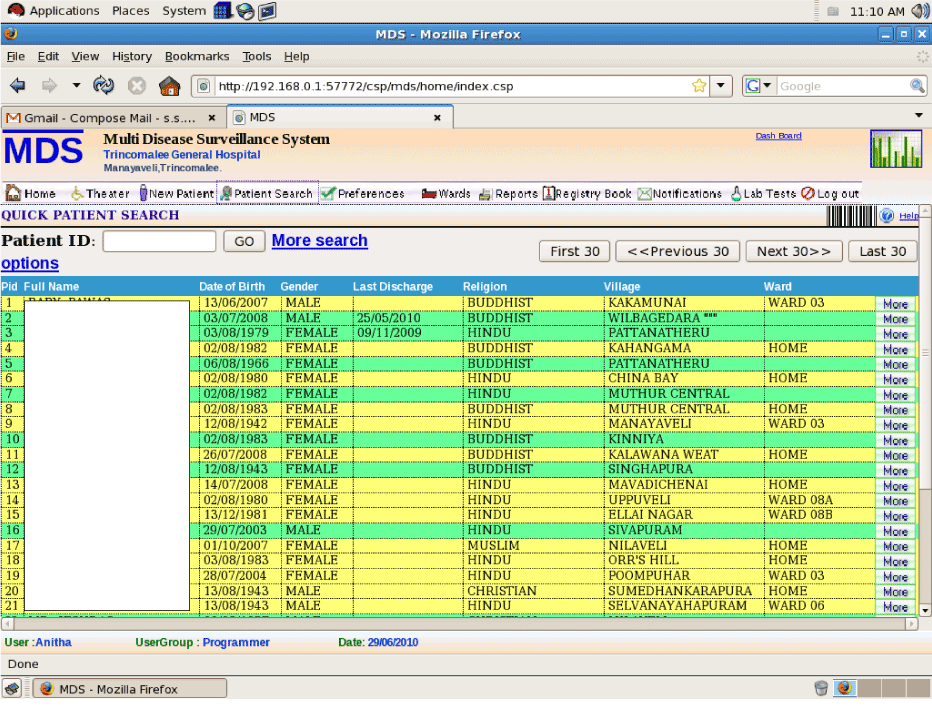Open the Bookmarks menu

click(197, 57)
